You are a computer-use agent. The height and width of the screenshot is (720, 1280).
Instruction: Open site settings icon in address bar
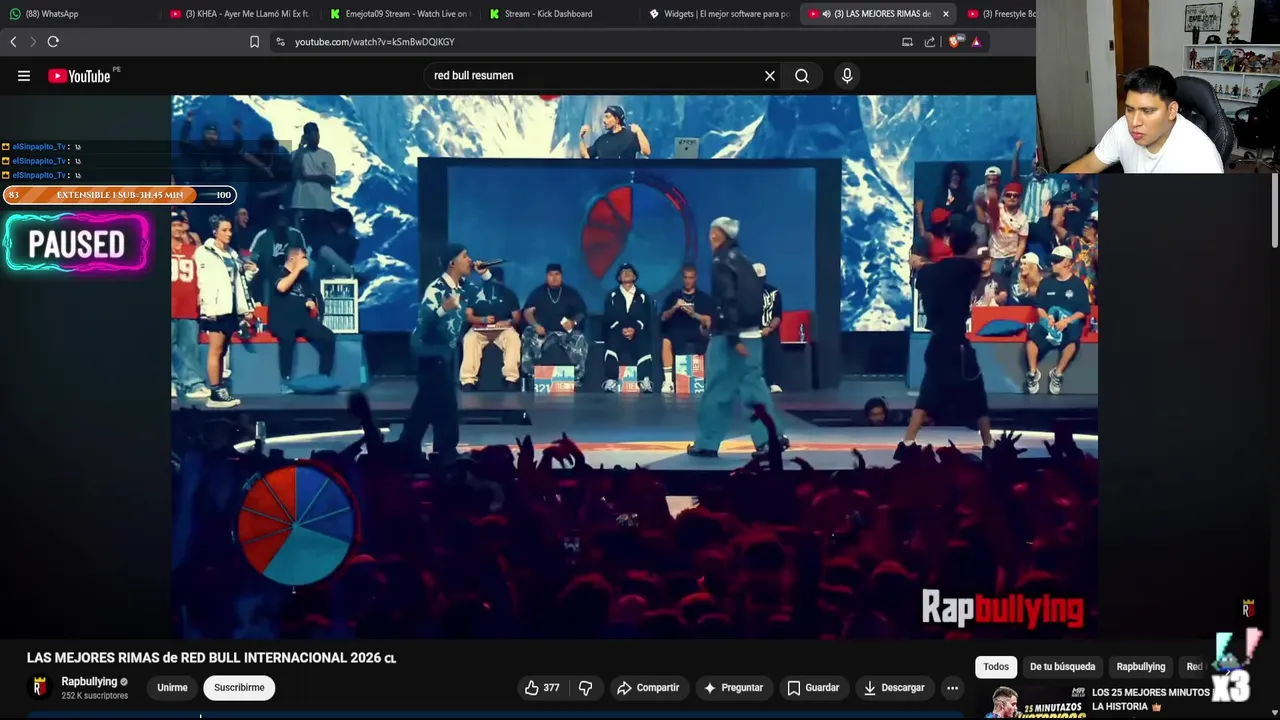(280, 42)
